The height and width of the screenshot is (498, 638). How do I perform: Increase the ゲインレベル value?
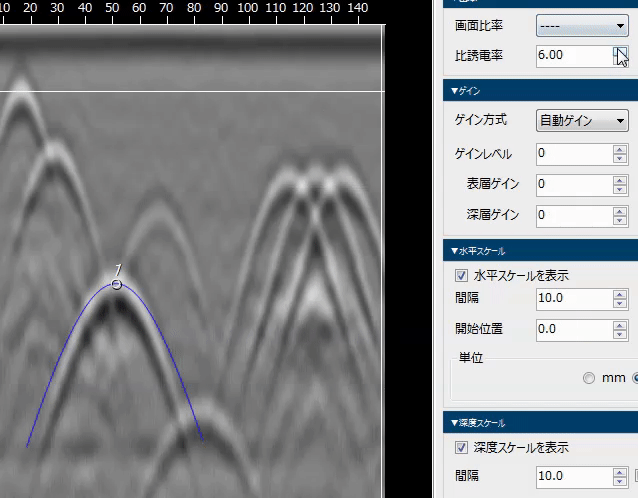coord(620,149)
